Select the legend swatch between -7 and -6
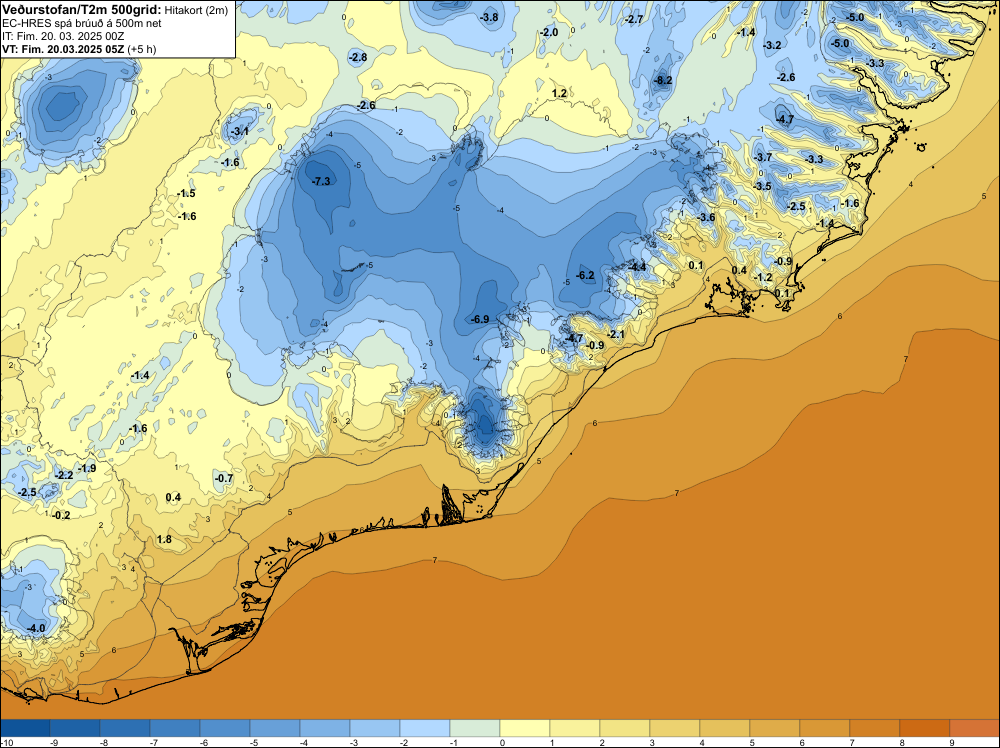1000x748 pixels. 175,728
